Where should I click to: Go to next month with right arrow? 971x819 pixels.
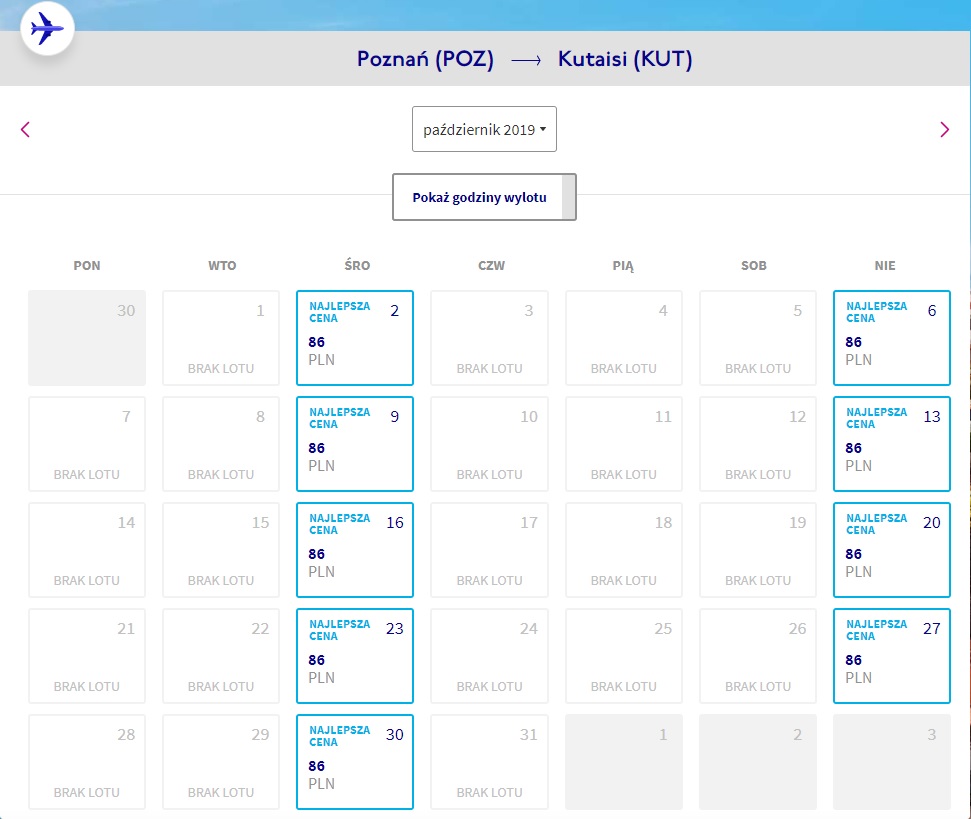click(944, 129)
